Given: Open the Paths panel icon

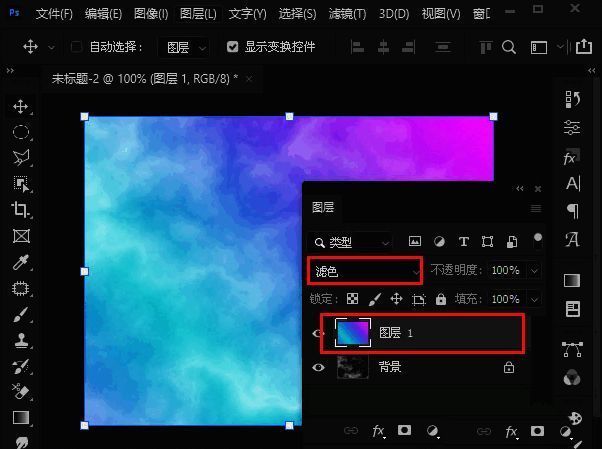Looking at the screenshot, I should (x=572, y=349).
